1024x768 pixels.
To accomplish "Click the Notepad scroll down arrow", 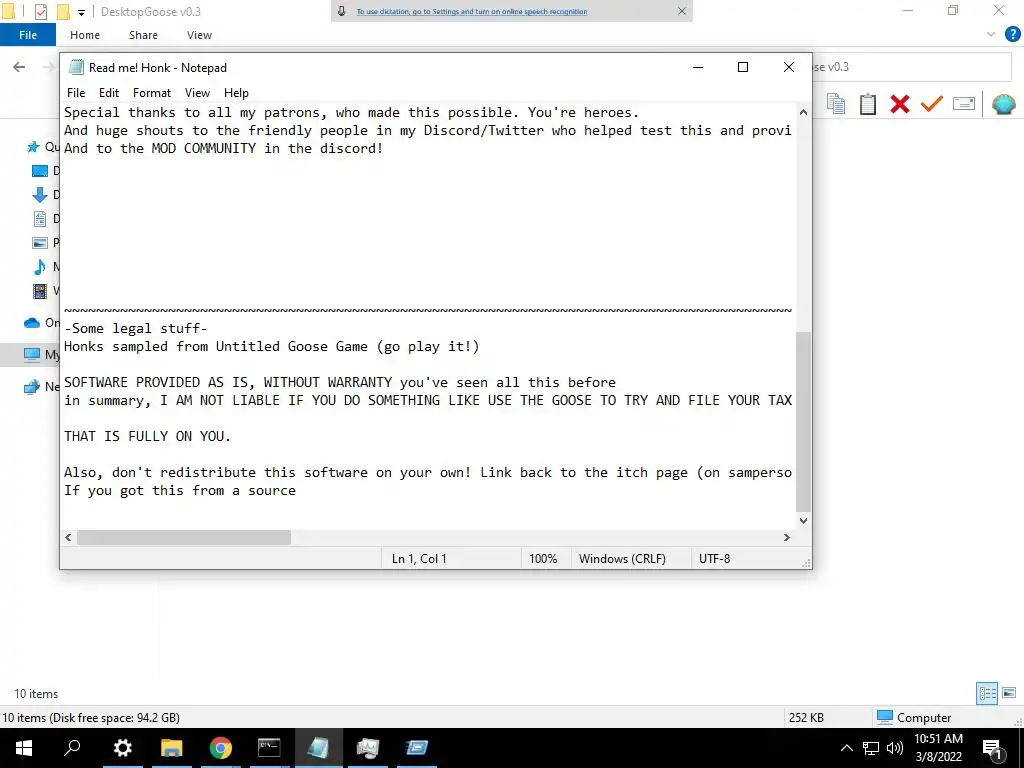I will coord(803,520).
